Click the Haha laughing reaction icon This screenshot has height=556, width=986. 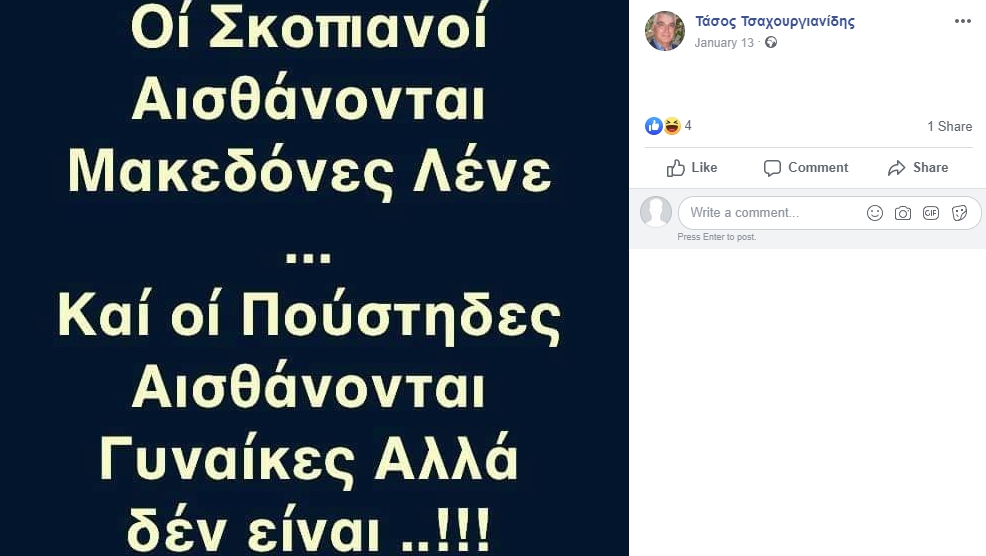tap(672, 126)
